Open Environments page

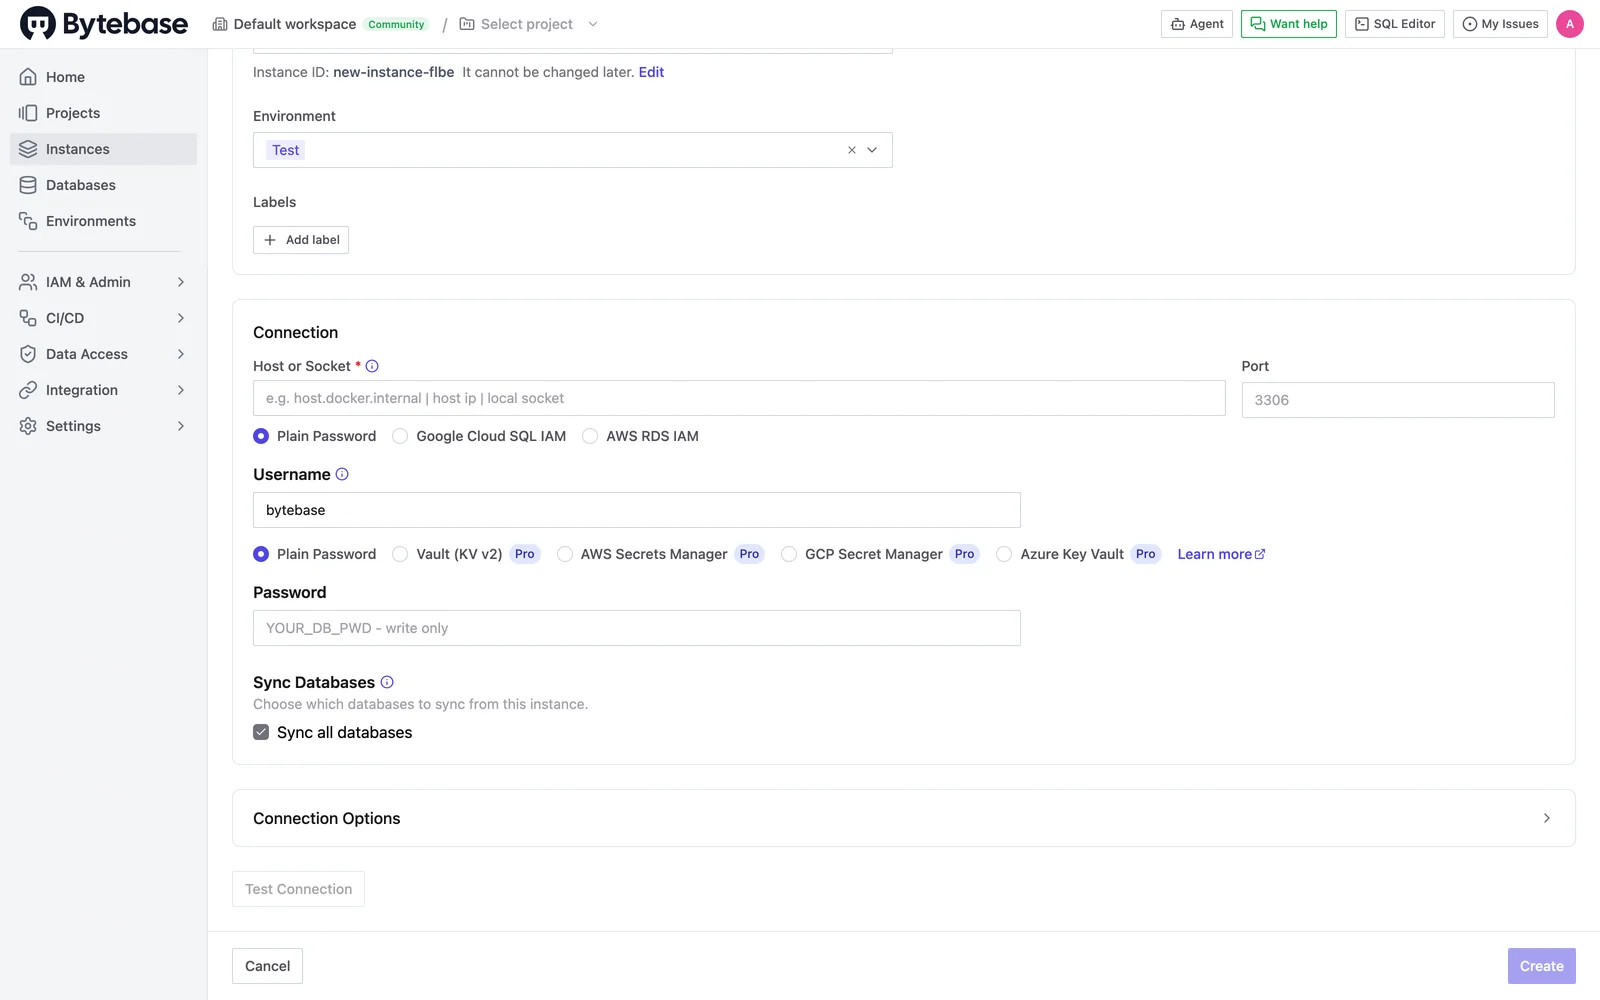103,221
